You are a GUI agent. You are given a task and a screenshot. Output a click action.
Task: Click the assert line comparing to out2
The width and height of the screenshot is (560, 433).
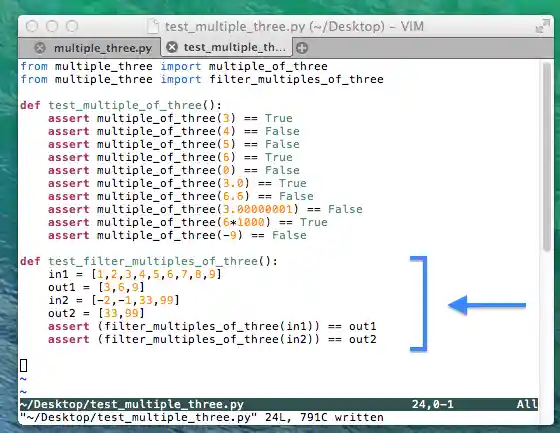[212, 339]
